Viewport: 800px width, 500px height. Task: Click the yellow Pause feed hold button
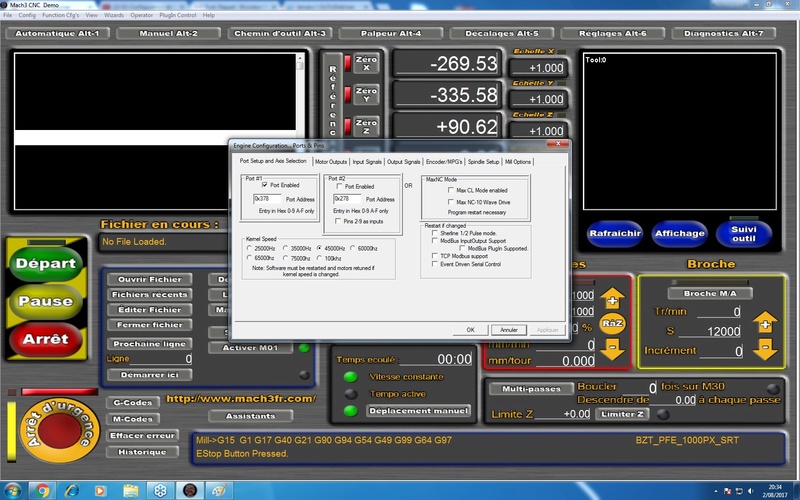45,301
